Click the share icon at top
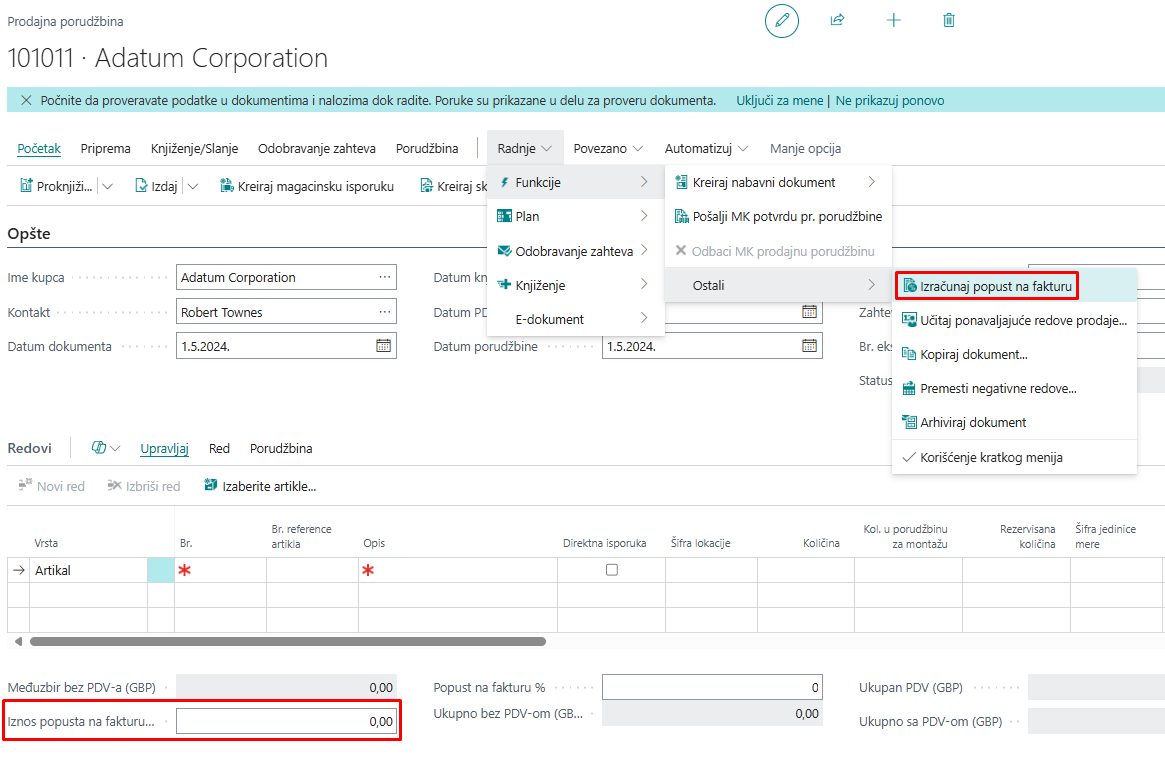This screenshot has width=1165, height=762. pos(837,21)
